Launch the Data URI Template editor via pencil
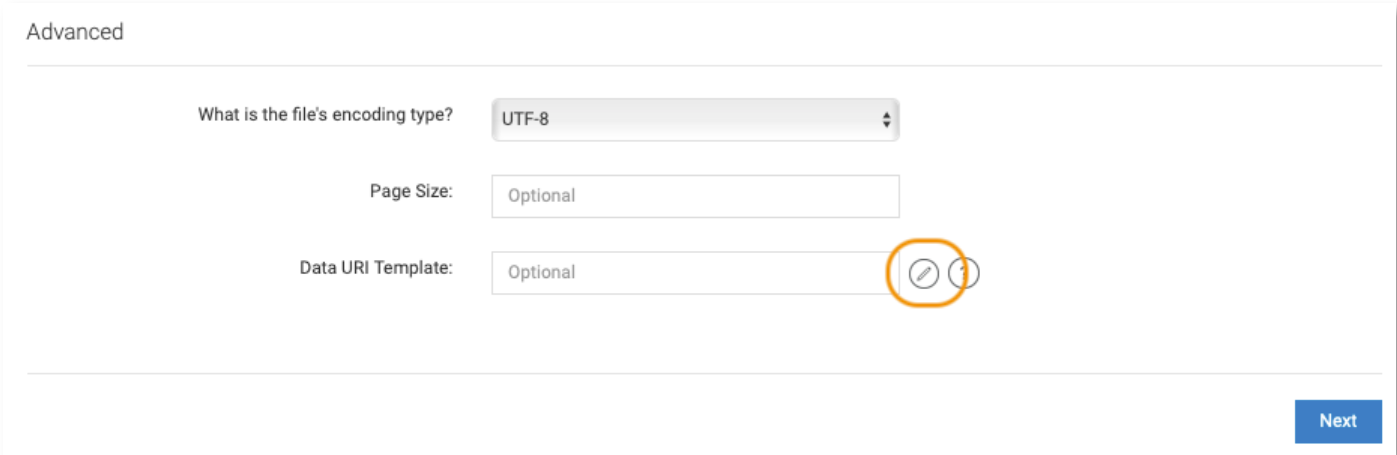 [923, 273]
